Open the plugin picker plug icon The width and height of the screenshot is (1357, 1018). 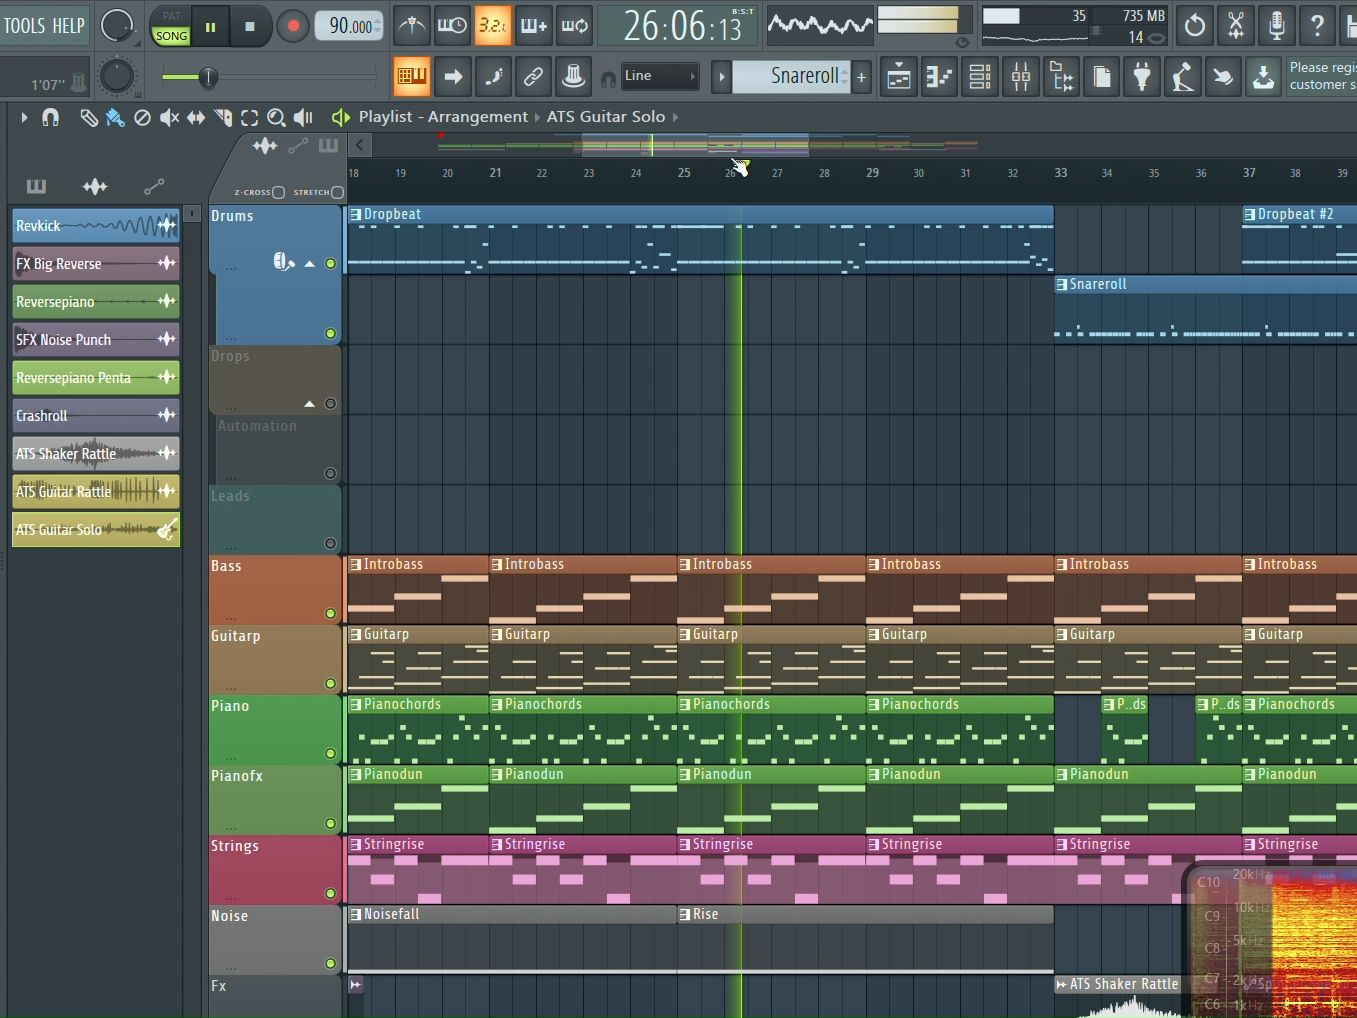click(x=1142, y=77)
